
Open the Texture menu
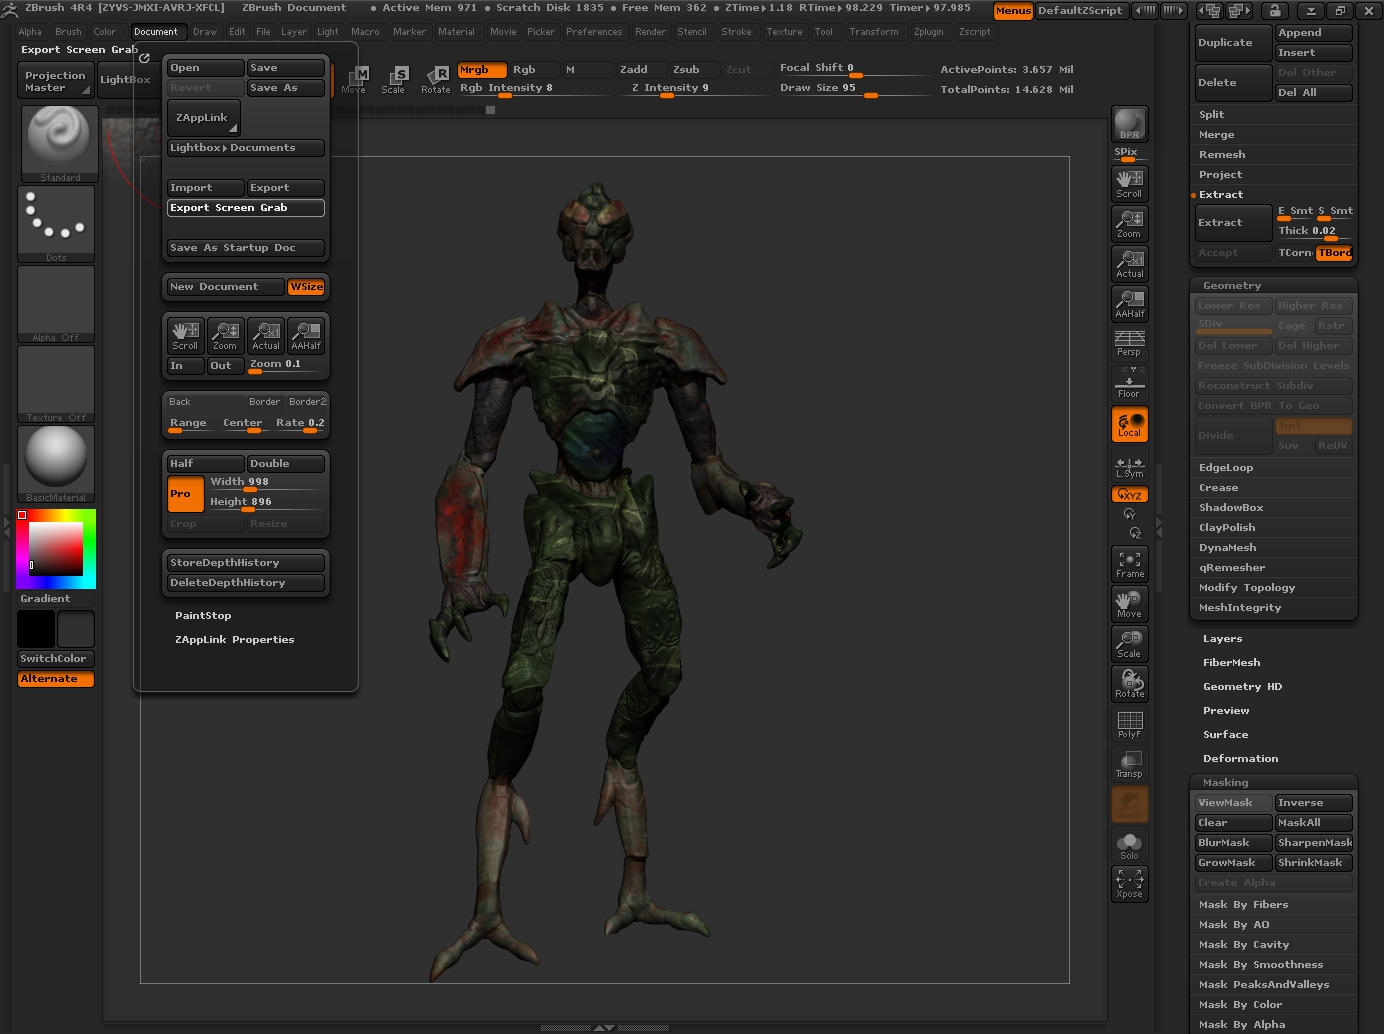(x=784, y=32)
